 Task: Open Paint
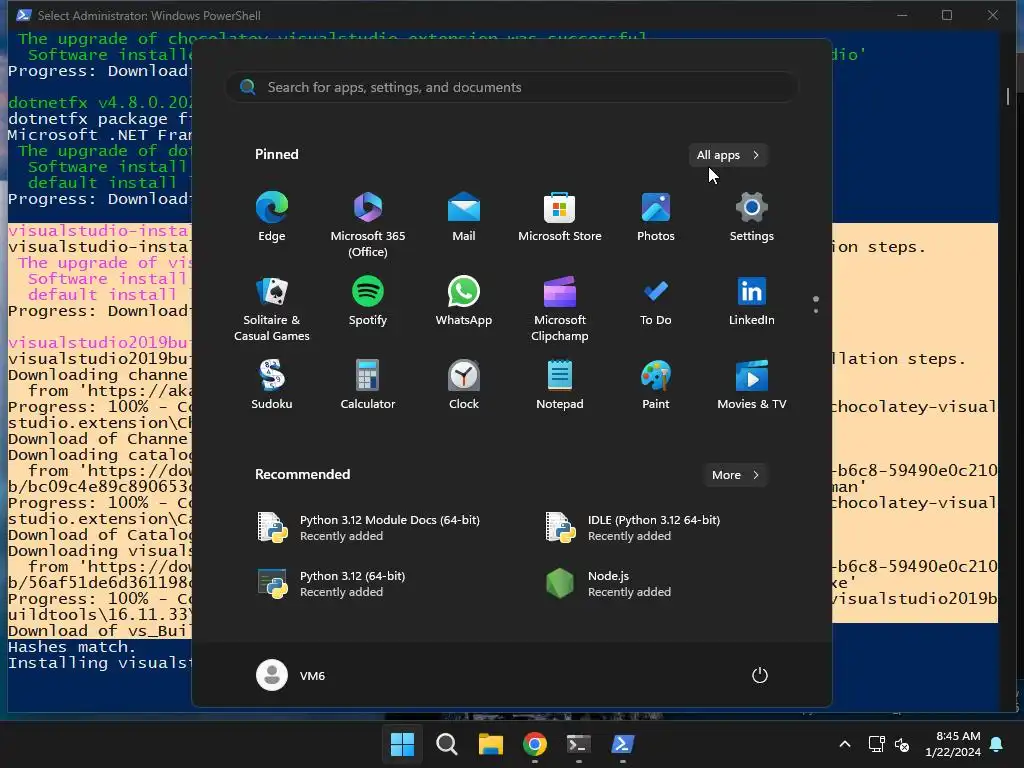[x=656, y=385]
